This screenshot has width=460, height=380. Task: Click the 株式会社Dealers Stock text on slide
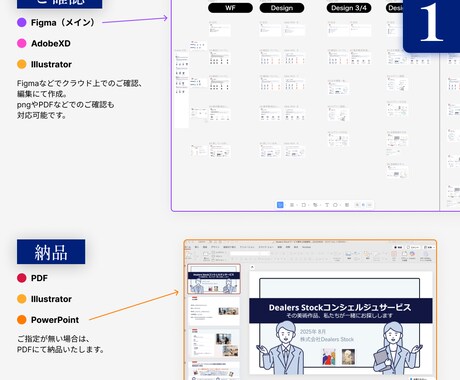327,339
